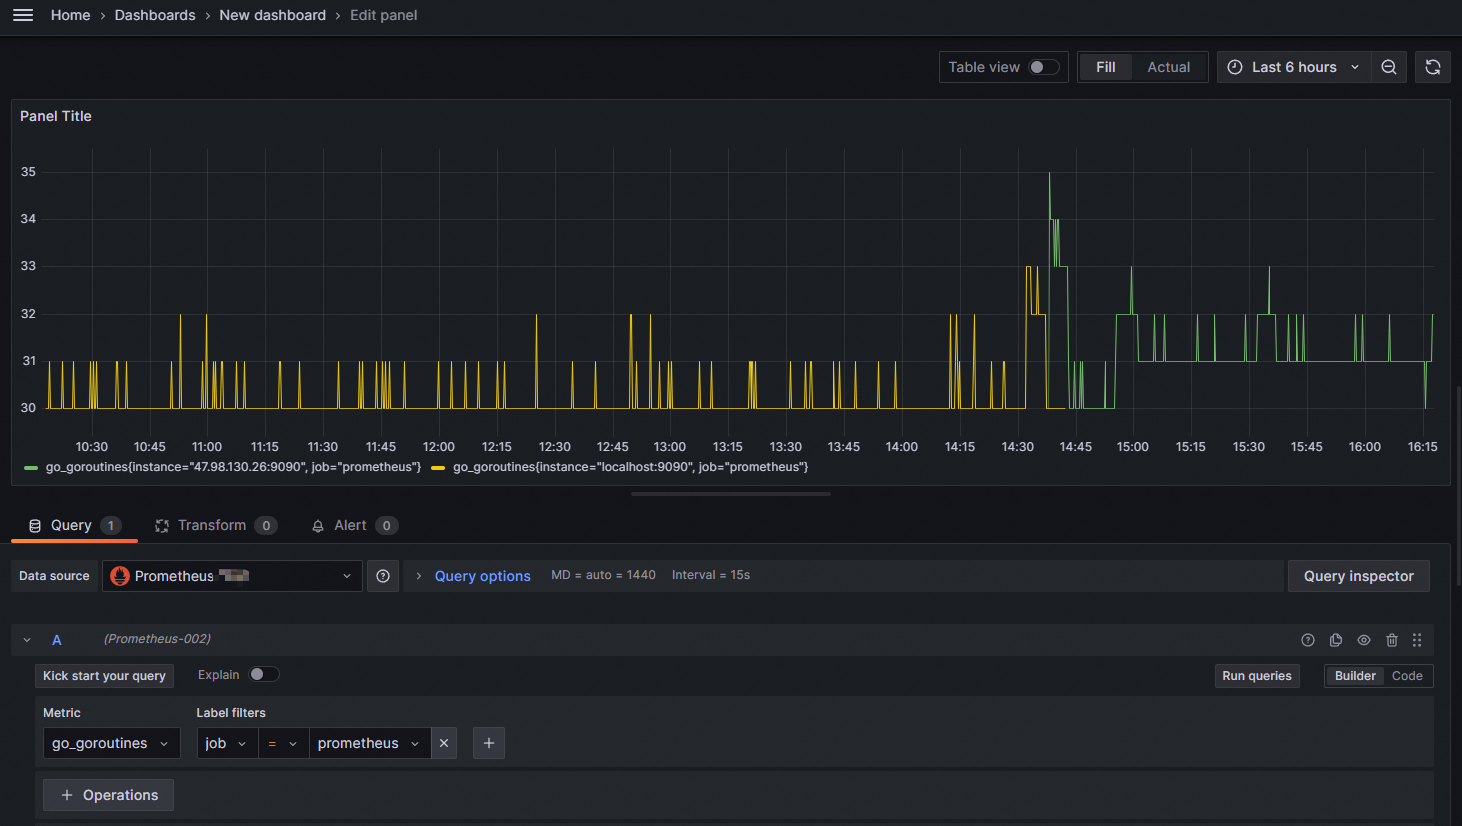This screenshot has height=826, width=1462.
Task: Click the Run queries button
Action: pyautogui.click(x=1257, y=676)
